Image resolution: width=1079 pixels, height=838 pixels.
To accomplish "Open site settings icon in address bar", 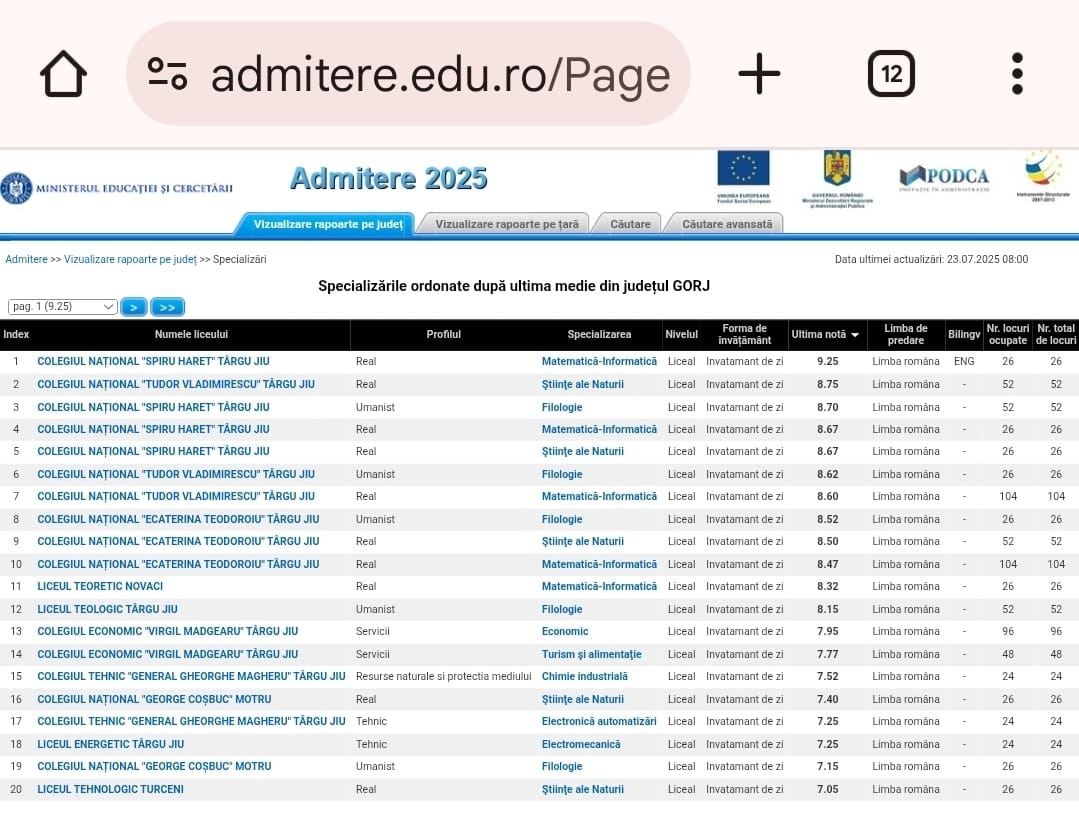I will (x=167, y=74).
